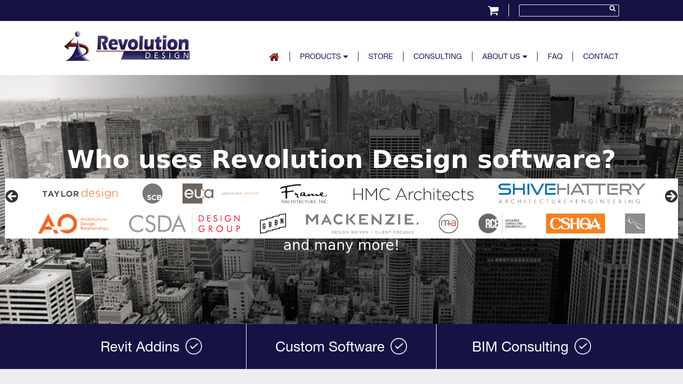Advance carousel with right arrow
This screenshot has height=384, width=683.
671,196
